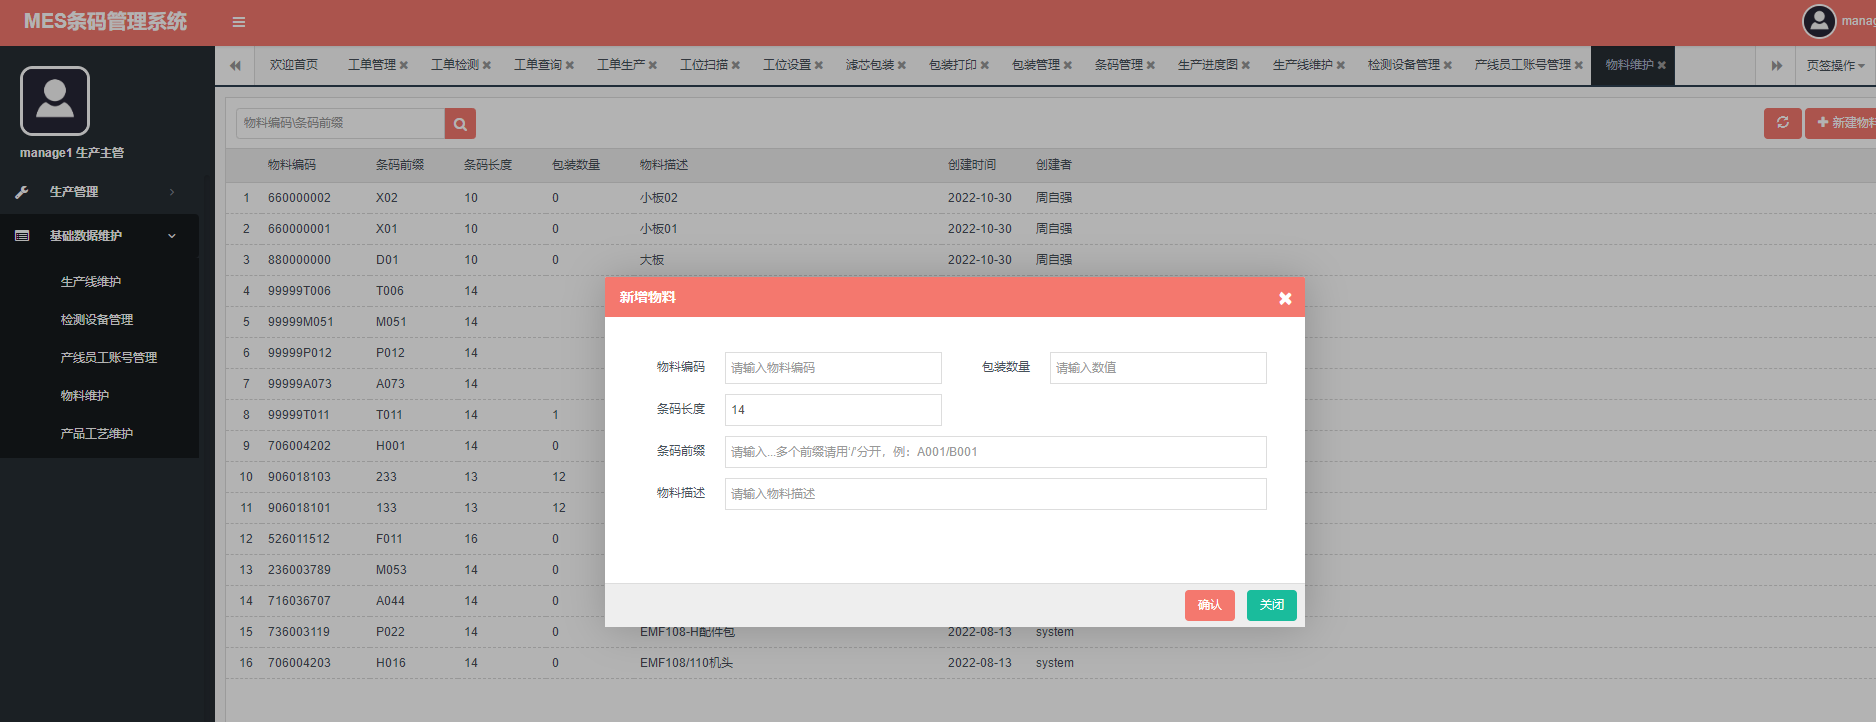Focus the 物料编码 input in dialog
The width and height of the screenshot is (1876, 722).
point(833,368)
